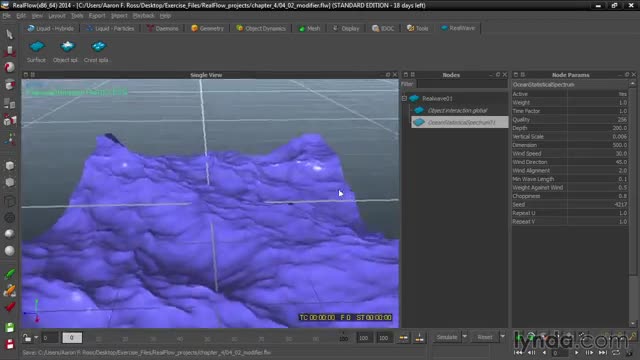The width and height of the screenshot is (640, 360).
Task: Edit the Choppiness value 0.8
Action: pos(598,196)
